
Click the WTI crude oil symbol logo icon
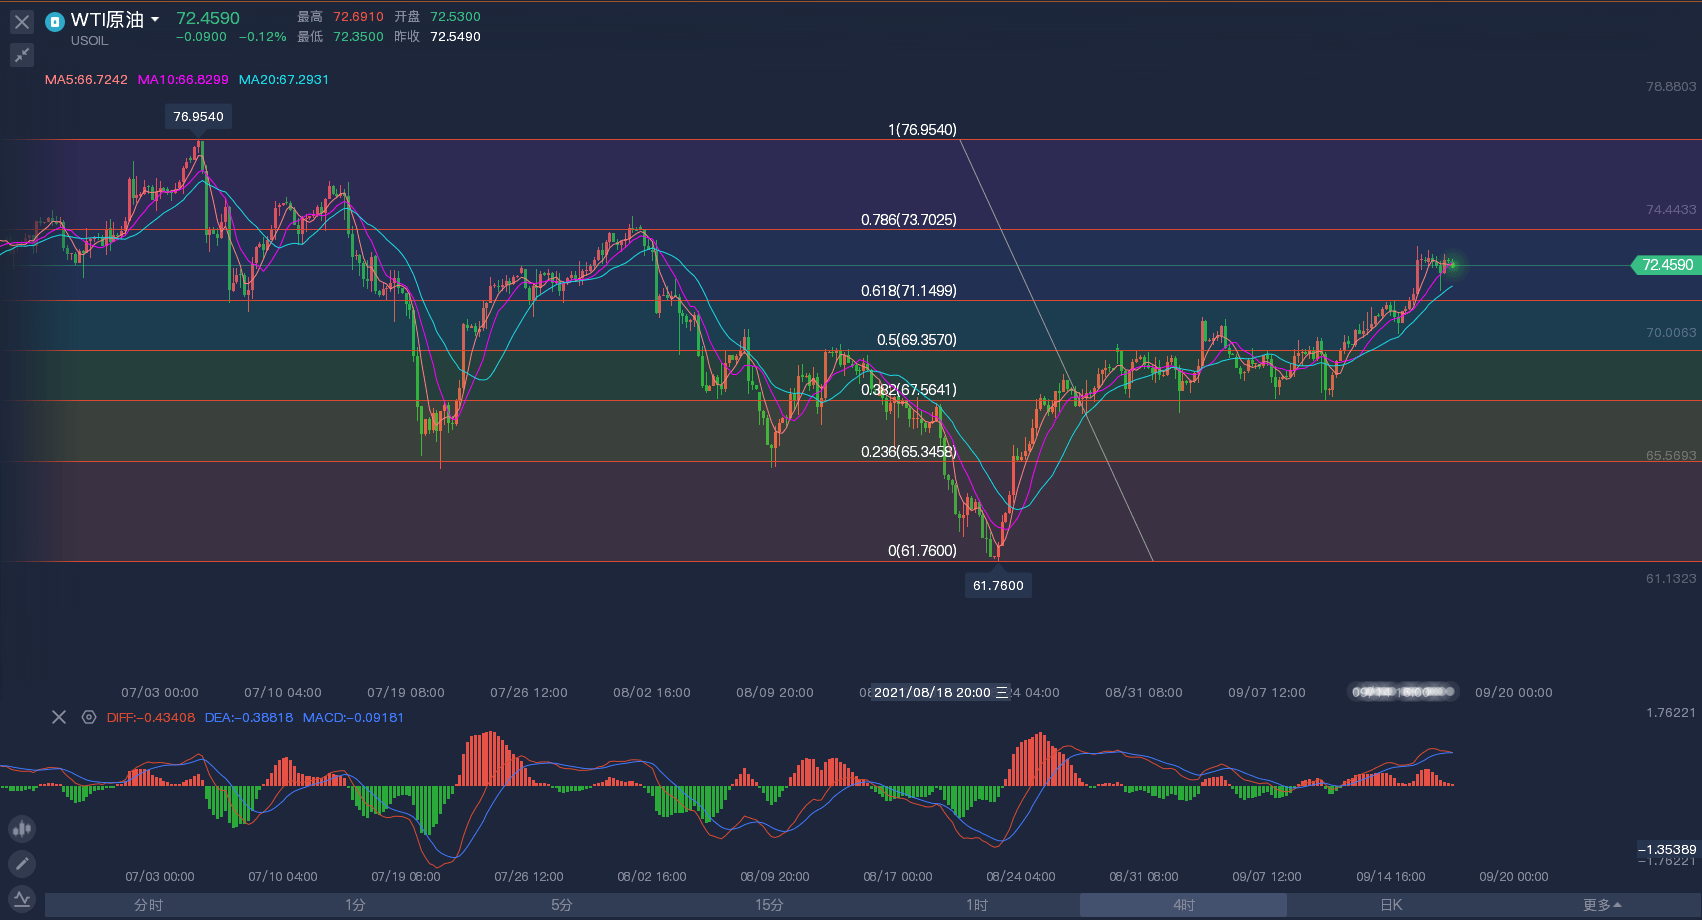tap(55, 21)
